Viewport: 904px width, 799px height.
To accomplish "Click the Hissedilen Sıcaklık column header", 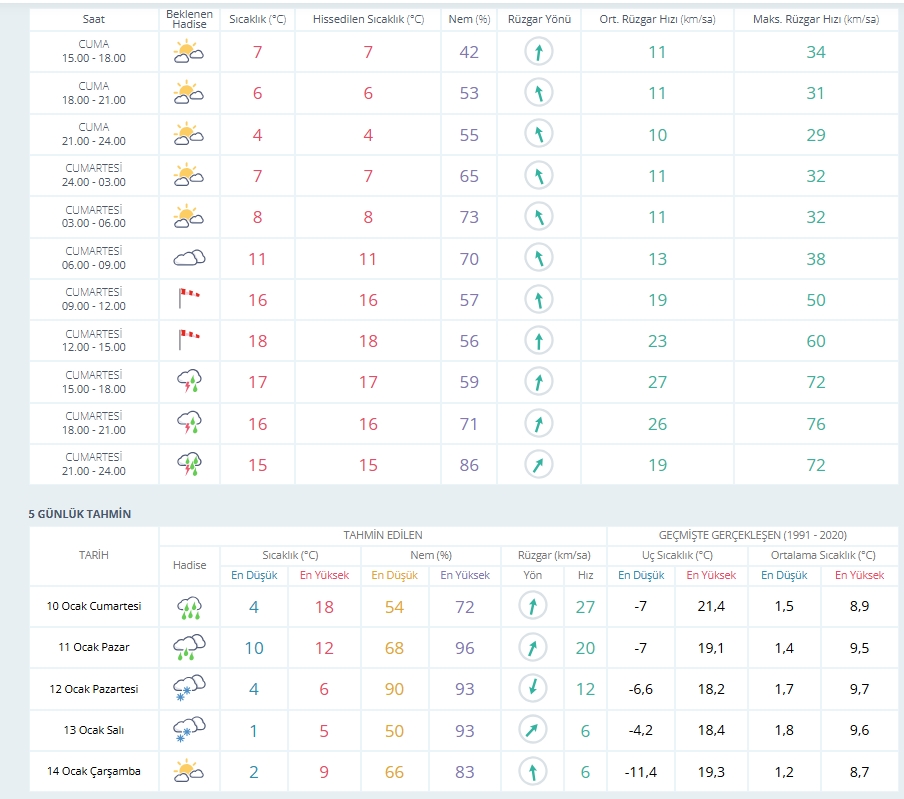I will pos(367,19).
